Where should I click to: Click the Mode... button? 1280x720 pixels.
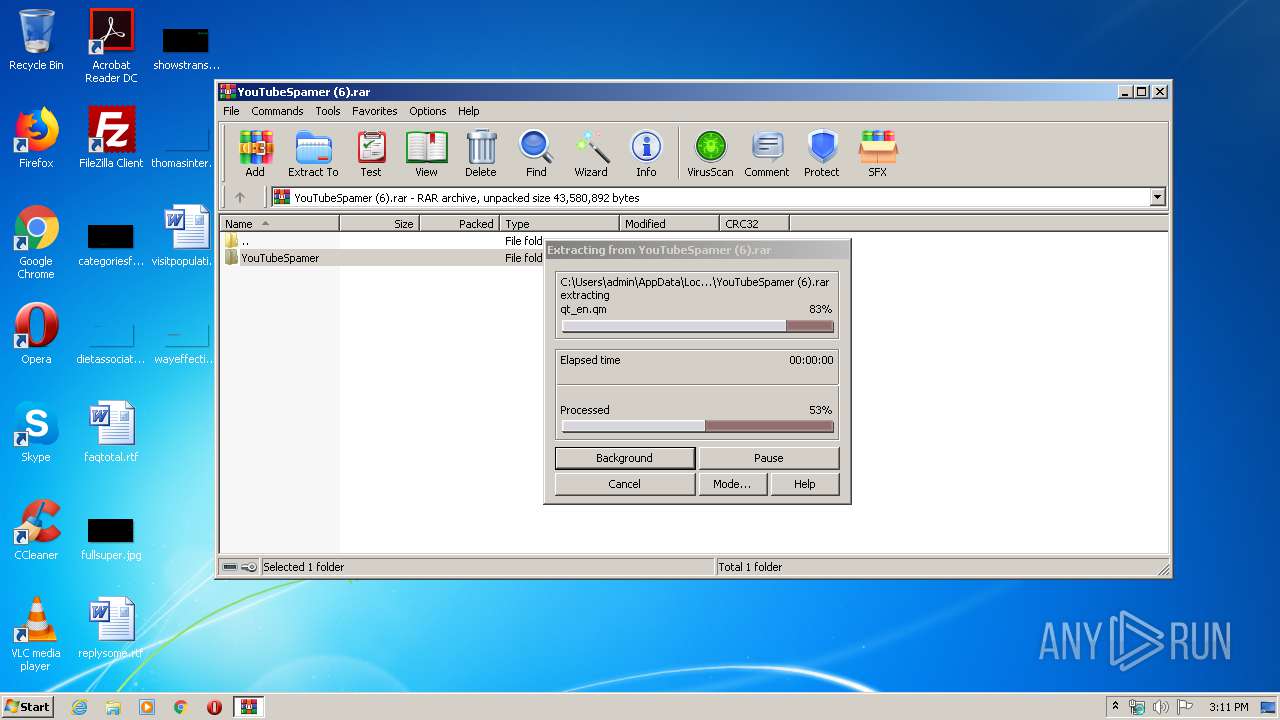(732, 484)
